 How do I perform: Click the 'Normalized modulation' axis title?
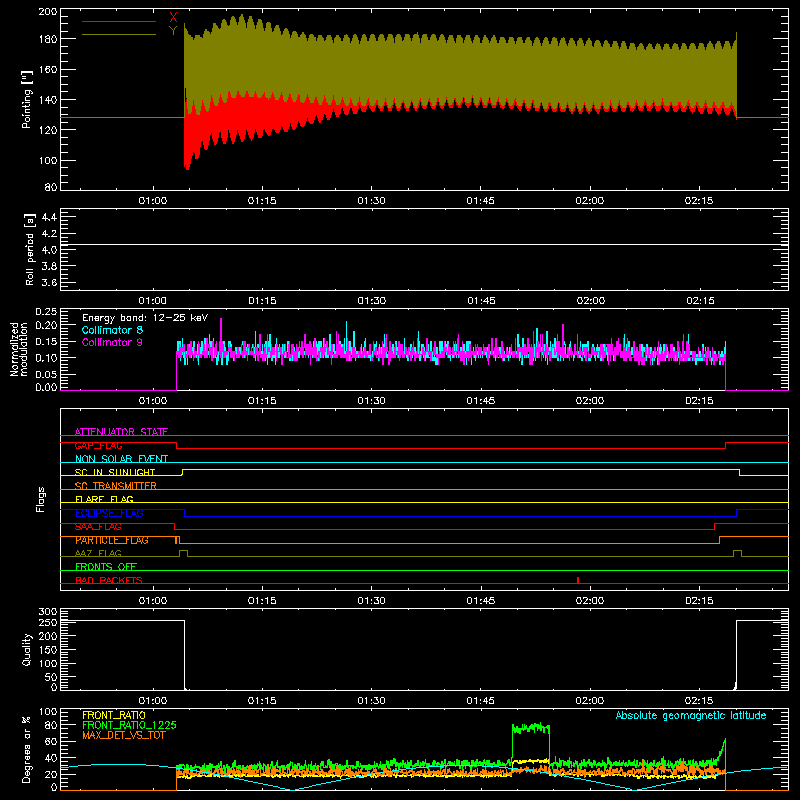tap(19, 349)
